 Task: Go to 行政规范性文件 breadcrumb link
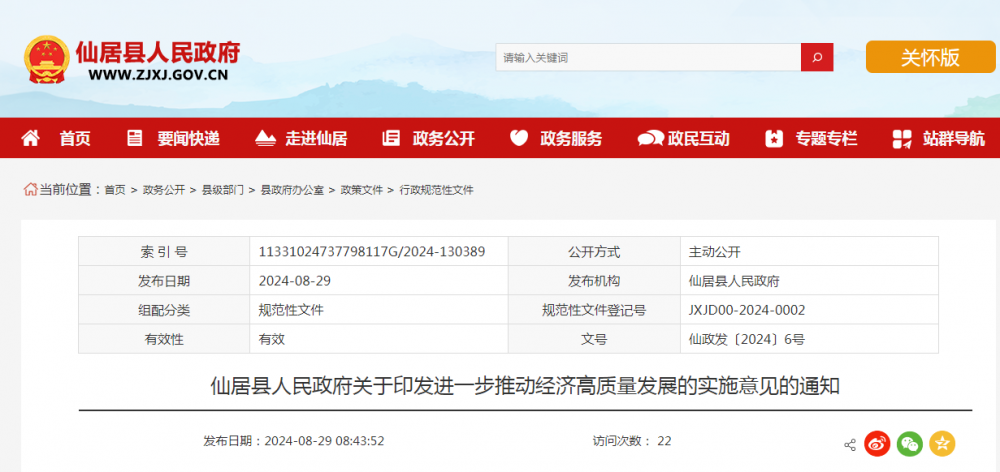pyautogui.click(x=436, y=190)
